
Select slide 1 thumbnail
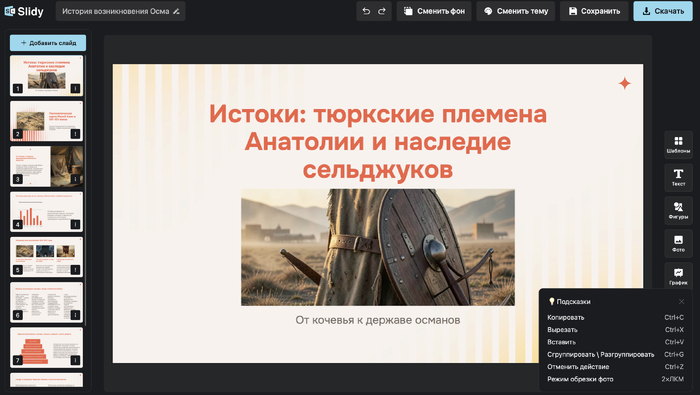[46, 75]
